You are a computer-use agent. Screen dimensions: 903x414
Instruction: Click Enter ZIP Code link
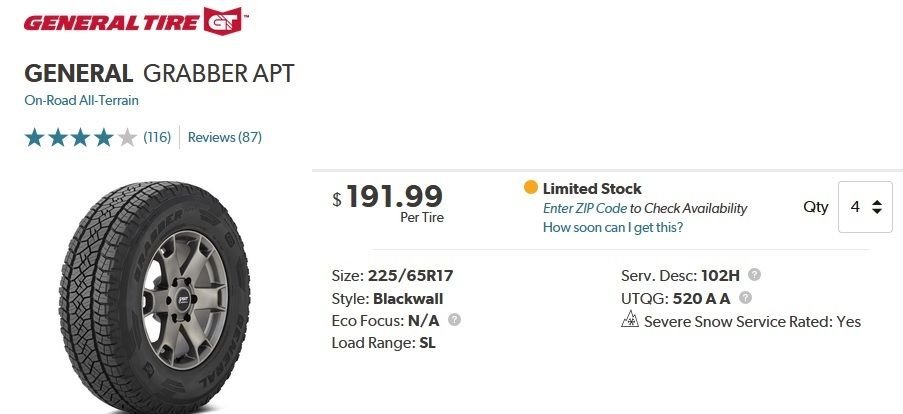point(585,208)
